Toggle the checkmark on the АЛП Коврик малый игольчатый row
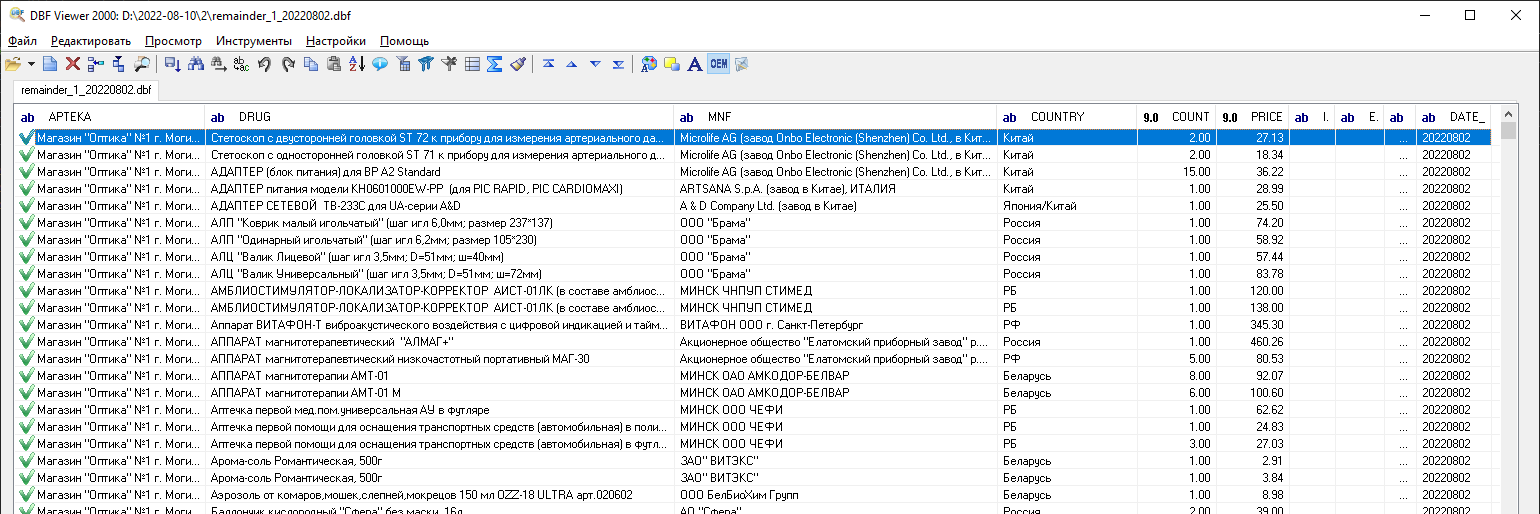This screenshot has width=1540, height=514. pos(26,222)
